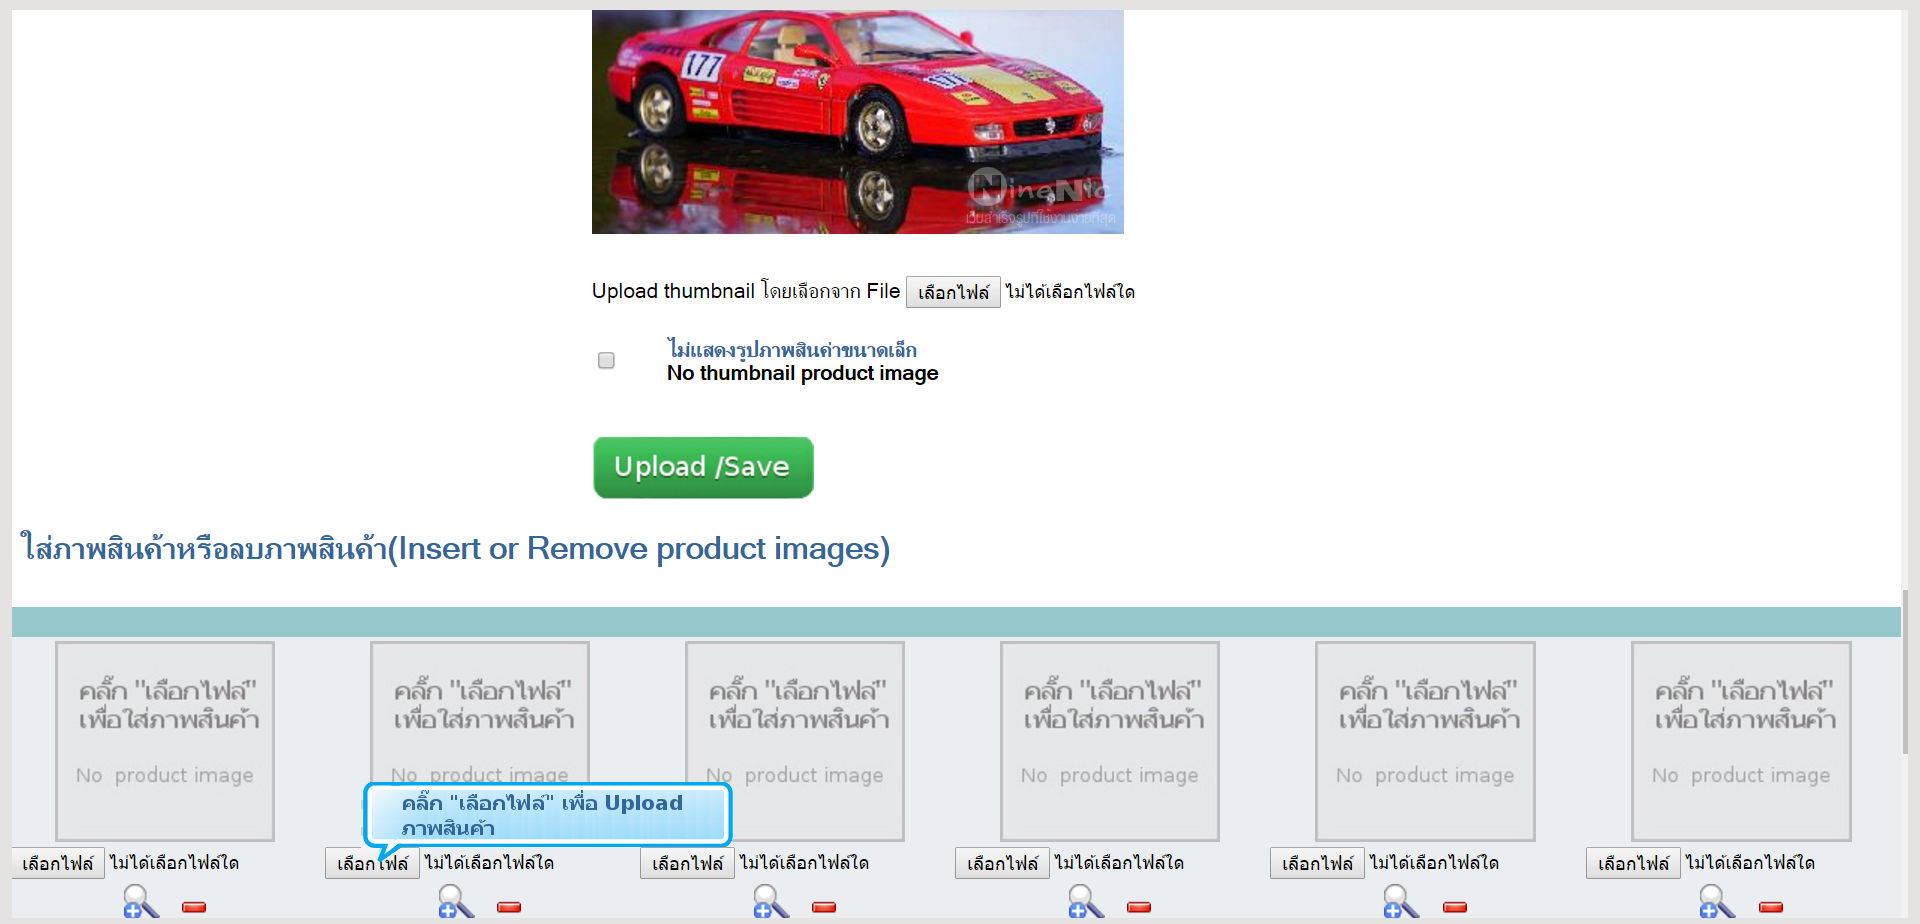Choose a file for the third product slot

(x=687, y=863)
